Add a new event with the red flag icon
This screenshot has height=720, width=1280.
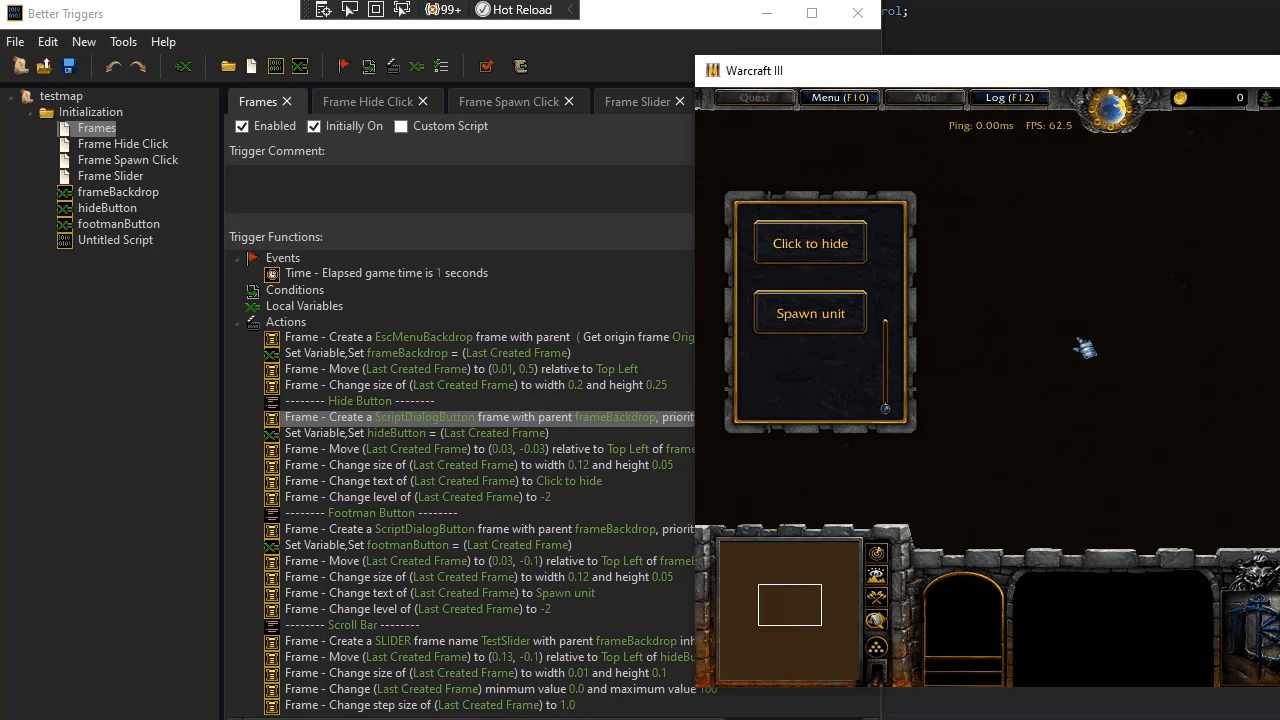click(344, 66)
